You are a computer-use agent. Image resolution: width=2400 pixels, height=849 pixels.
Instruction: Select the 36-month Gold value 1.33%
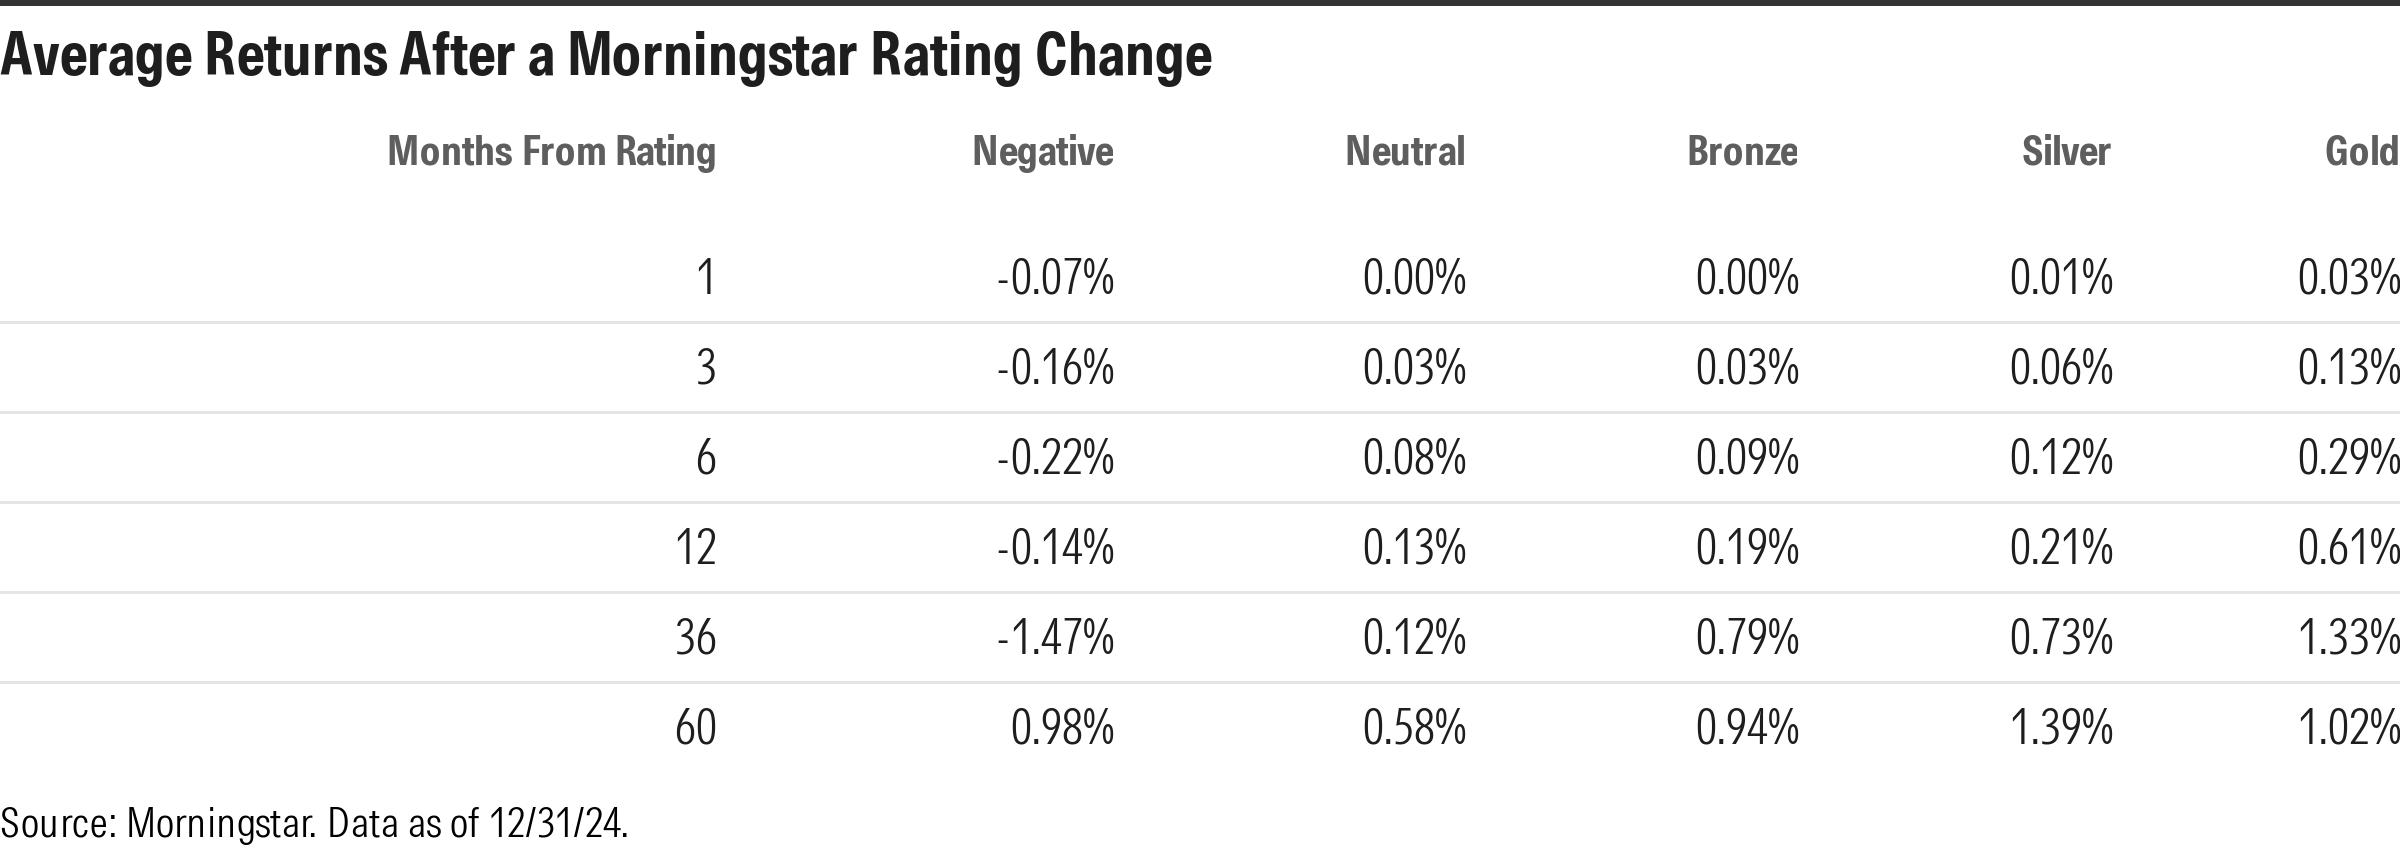pos(2348,638)
